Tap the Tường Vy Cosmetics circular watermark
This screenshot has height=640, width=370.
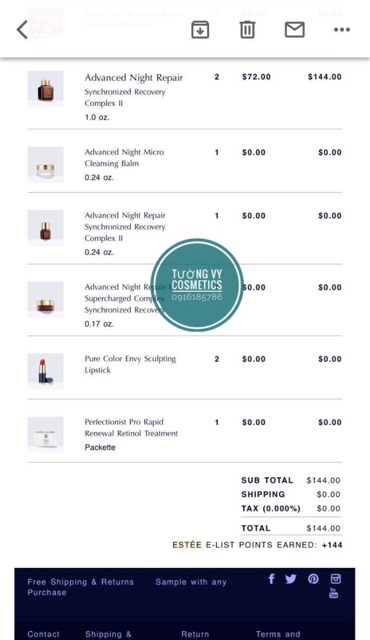[197, 285]
